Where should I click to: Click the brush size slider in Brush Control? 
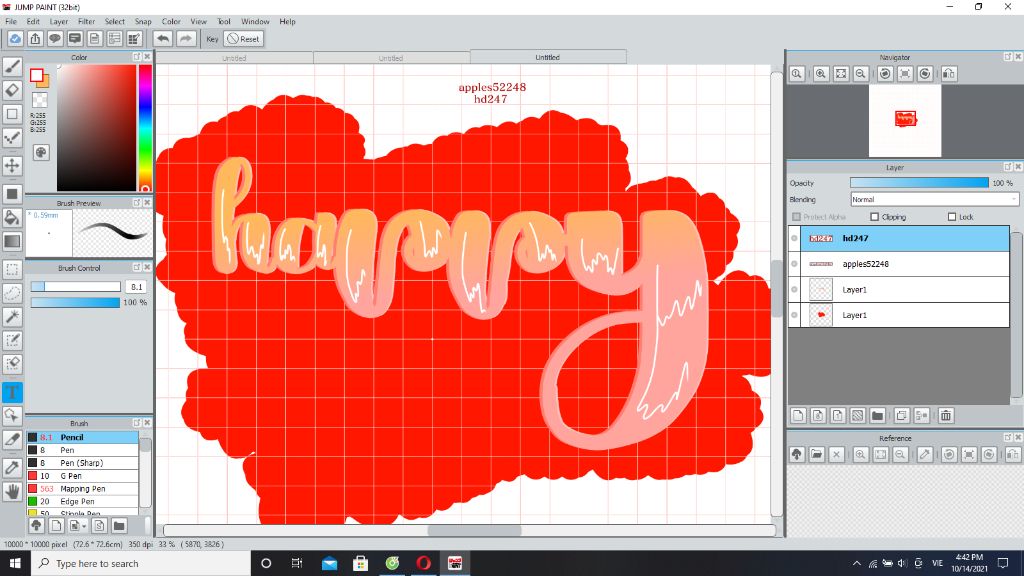click(x=76, y=287)
